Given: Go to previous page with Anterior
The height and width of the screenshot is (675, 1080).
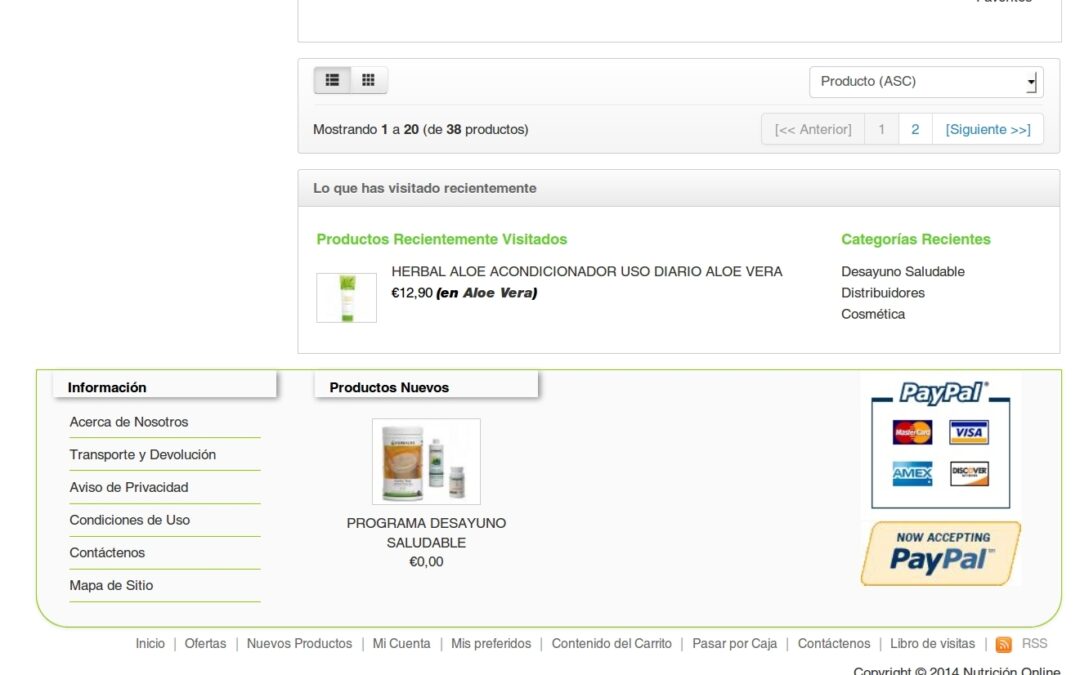Looking at the screenshot, I should pos(813,129).
